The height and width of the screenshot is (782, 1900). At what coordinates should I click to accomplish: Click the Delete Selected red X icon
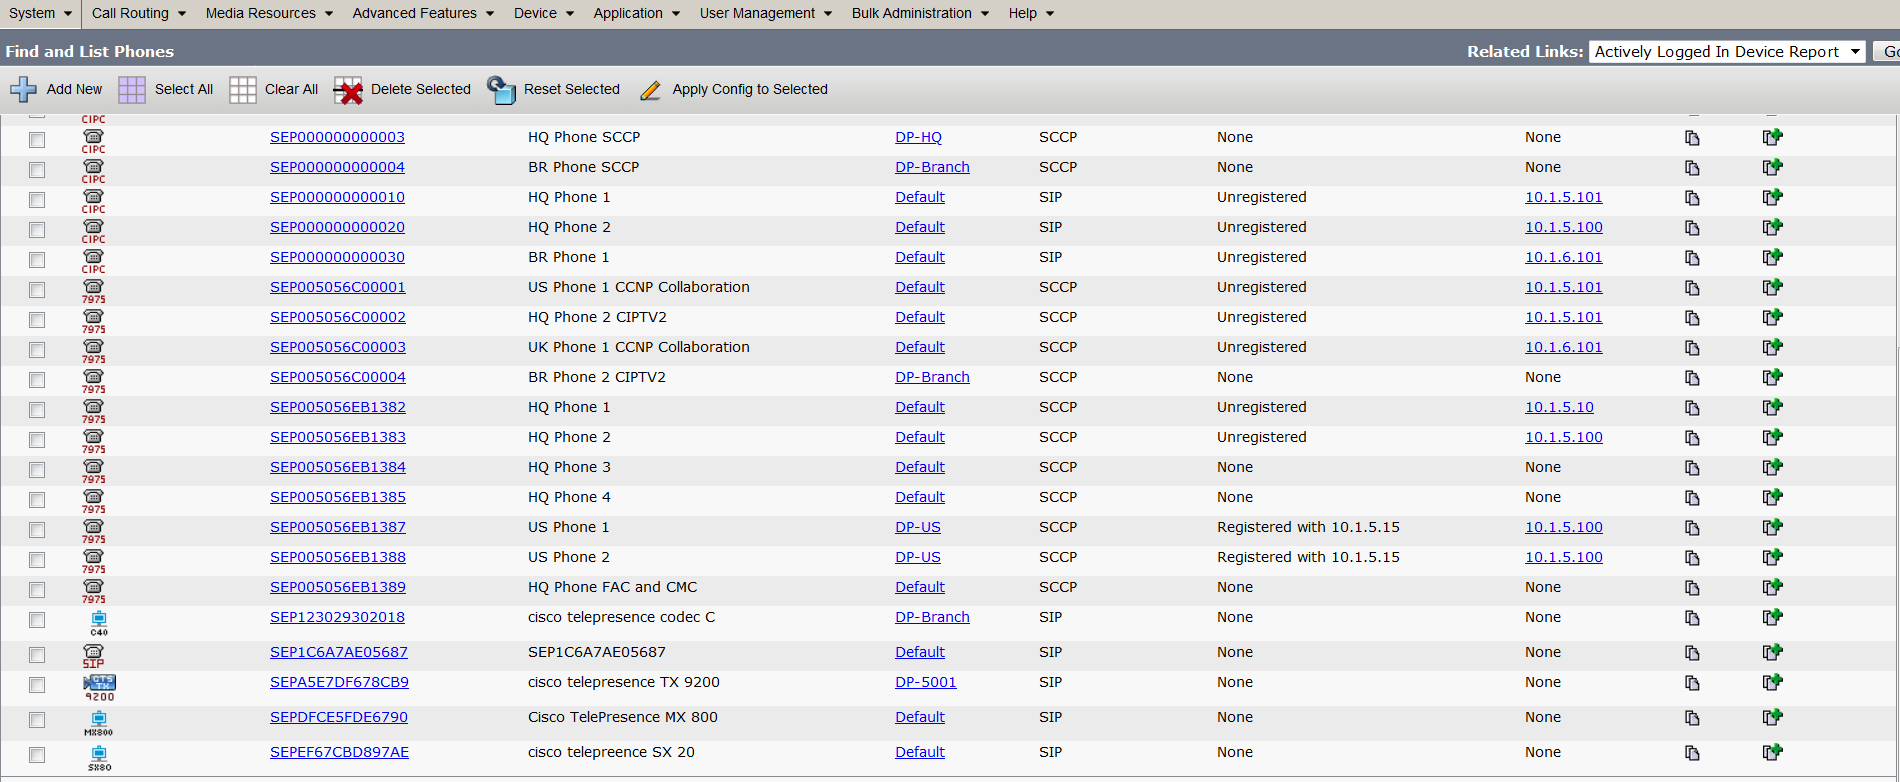[x=348, y=90]
